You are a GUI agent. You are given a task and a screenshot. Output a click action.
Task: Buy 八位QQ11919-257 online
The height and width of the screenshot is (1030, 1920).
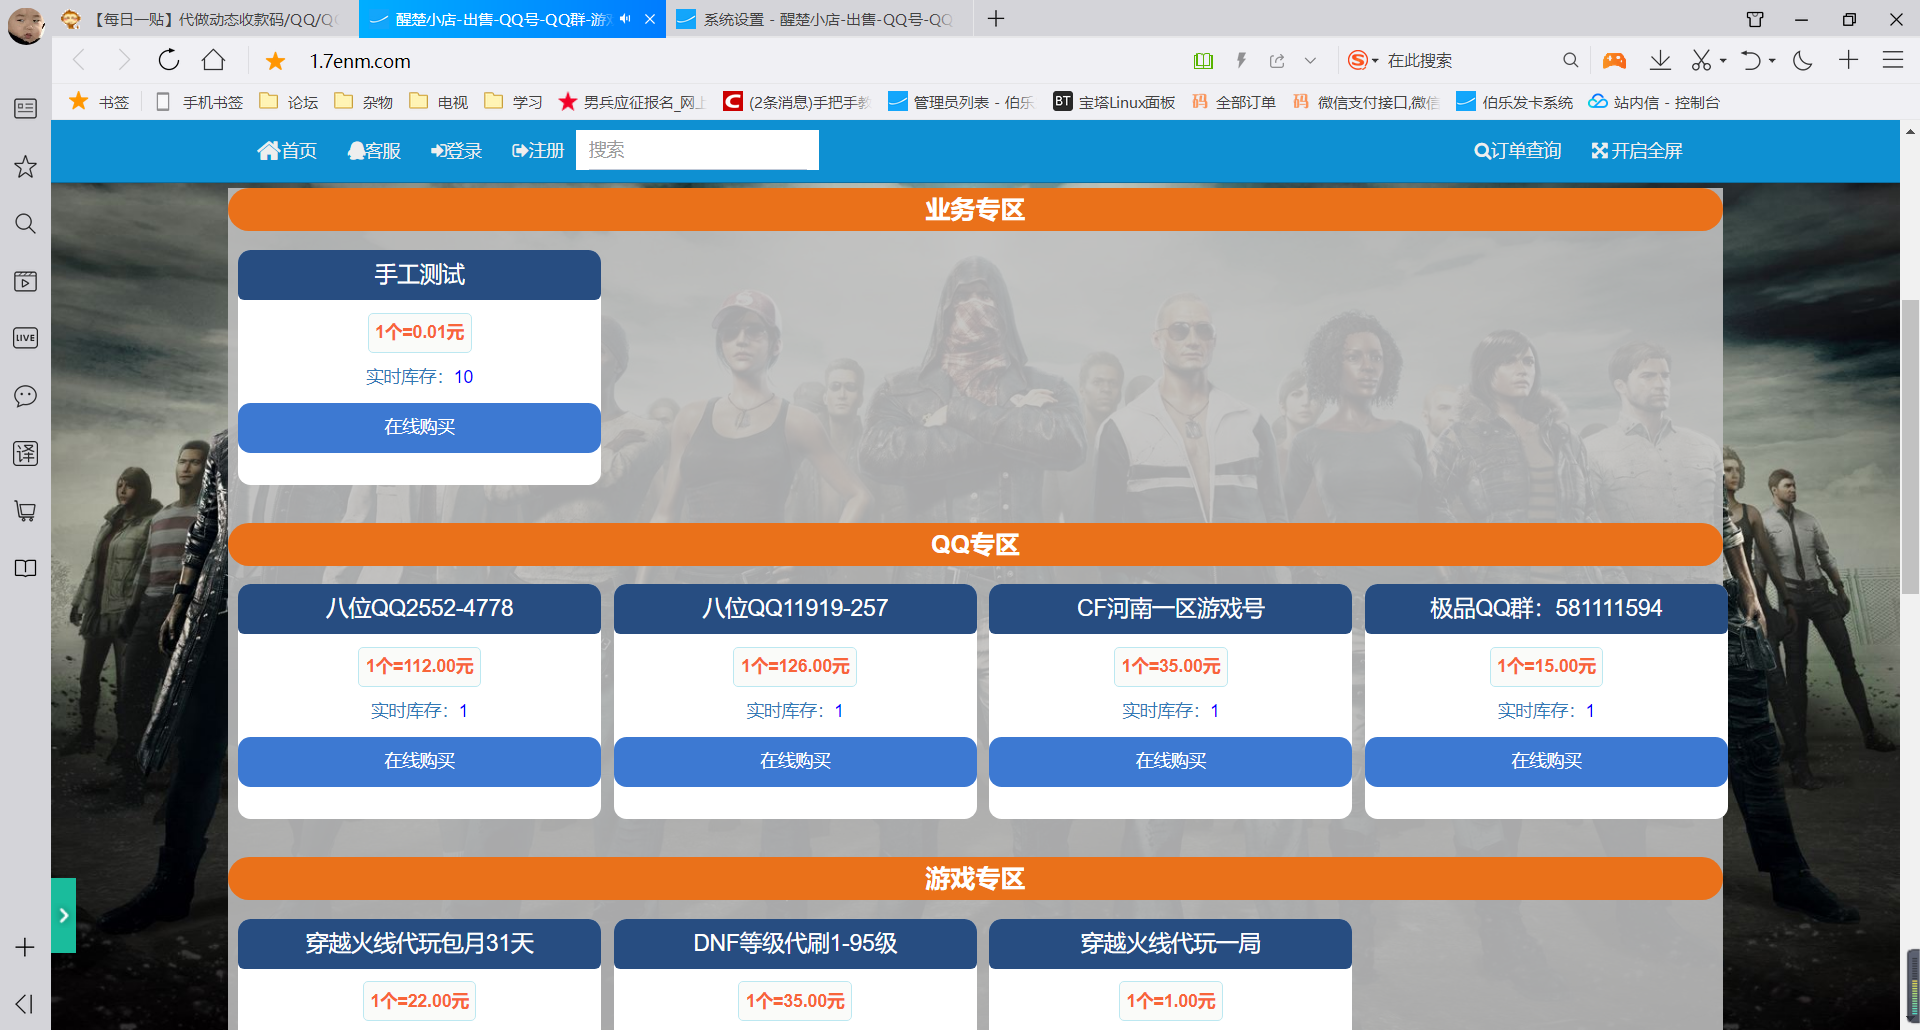(x=795, y=762)
